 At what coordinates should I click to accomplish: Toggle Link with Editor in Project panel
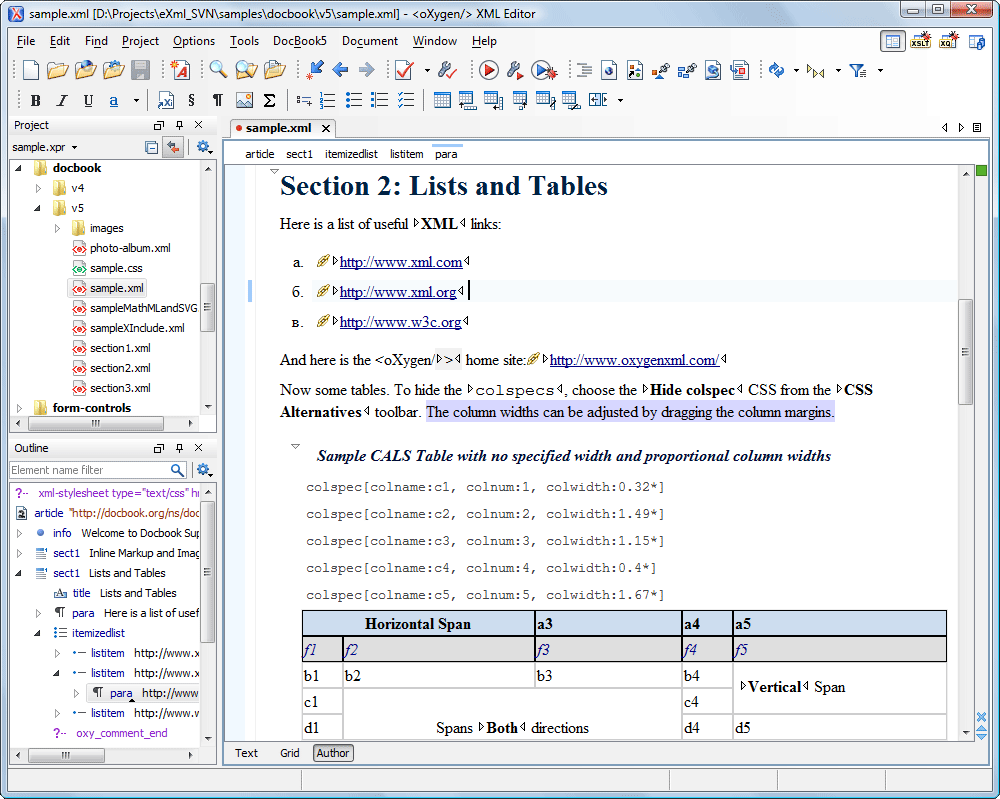point(173,147)
